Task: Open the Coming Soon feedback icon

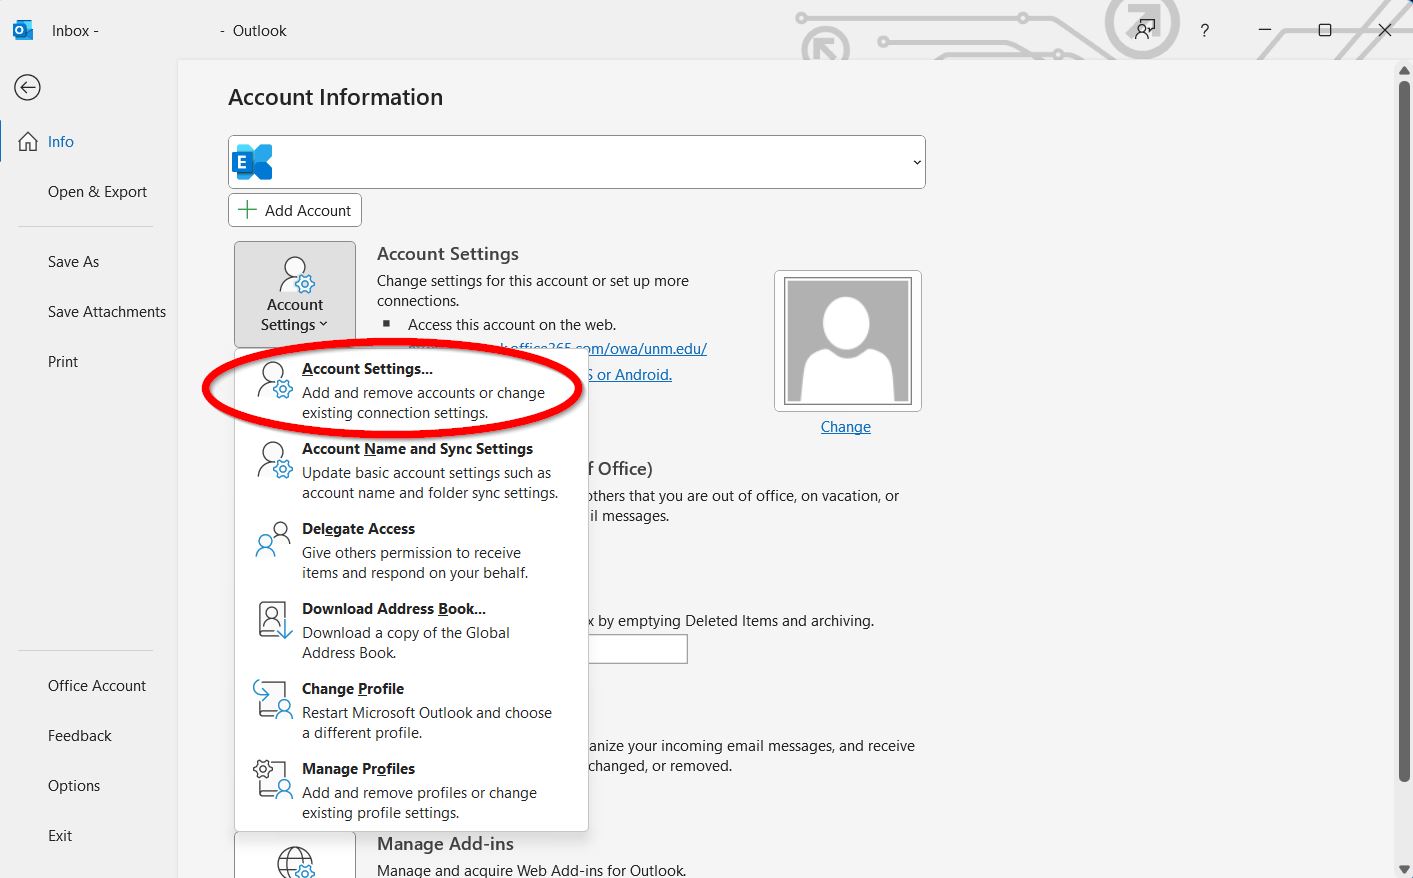Action: click(1145, 30)
